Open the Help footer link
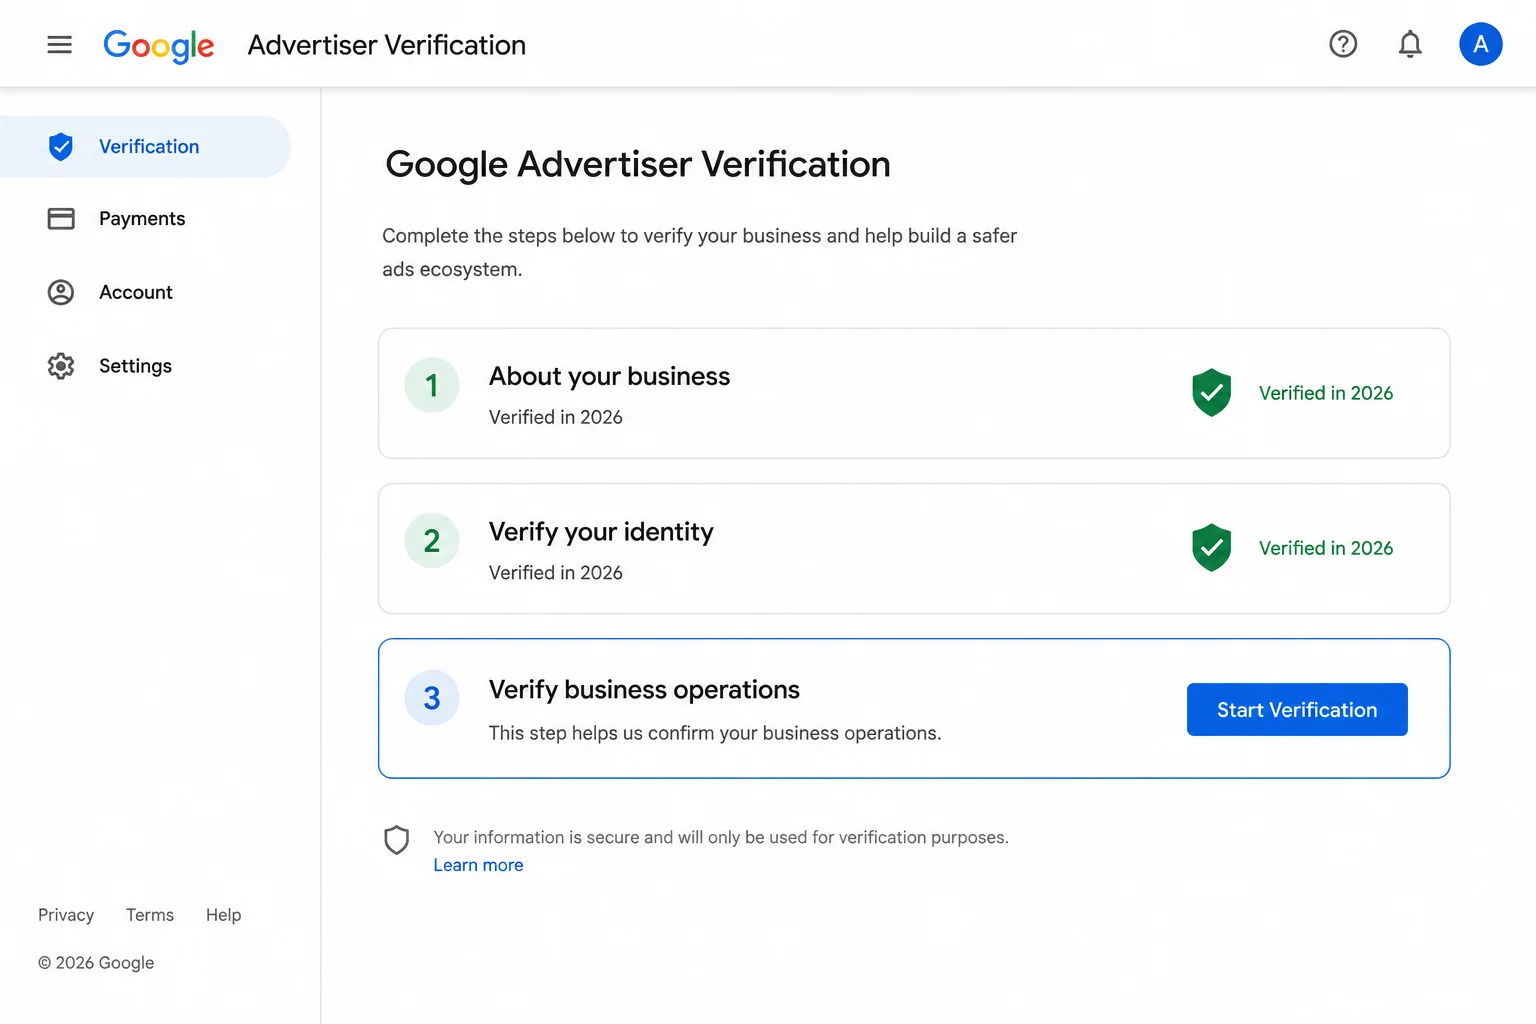The image size is (1536, 1024). 224,915
